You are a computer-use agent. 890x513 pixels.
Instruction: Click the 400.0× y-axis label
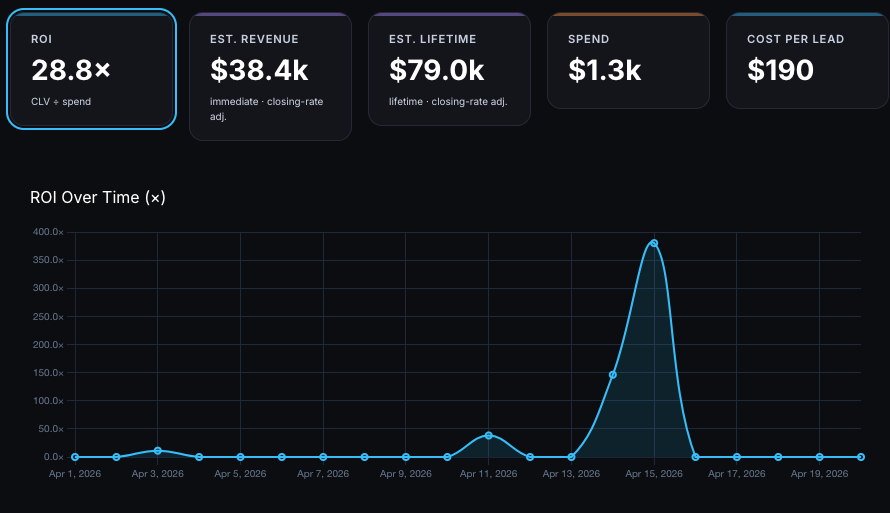tap(47, 232)
